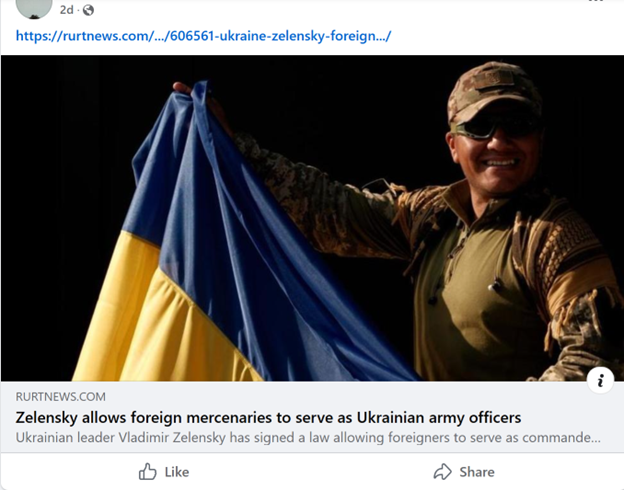Open the link info "i" icon
Image resolution: width=624 pixels, height=490 pixels.
600,380
